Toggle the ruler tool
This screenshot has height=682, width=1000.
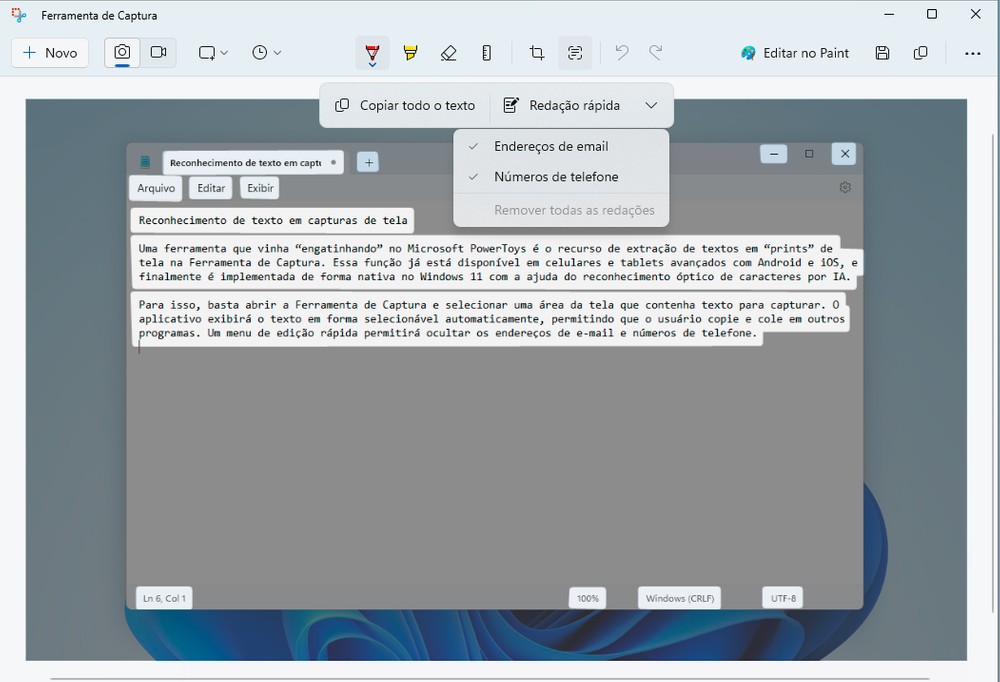[487, 53]
